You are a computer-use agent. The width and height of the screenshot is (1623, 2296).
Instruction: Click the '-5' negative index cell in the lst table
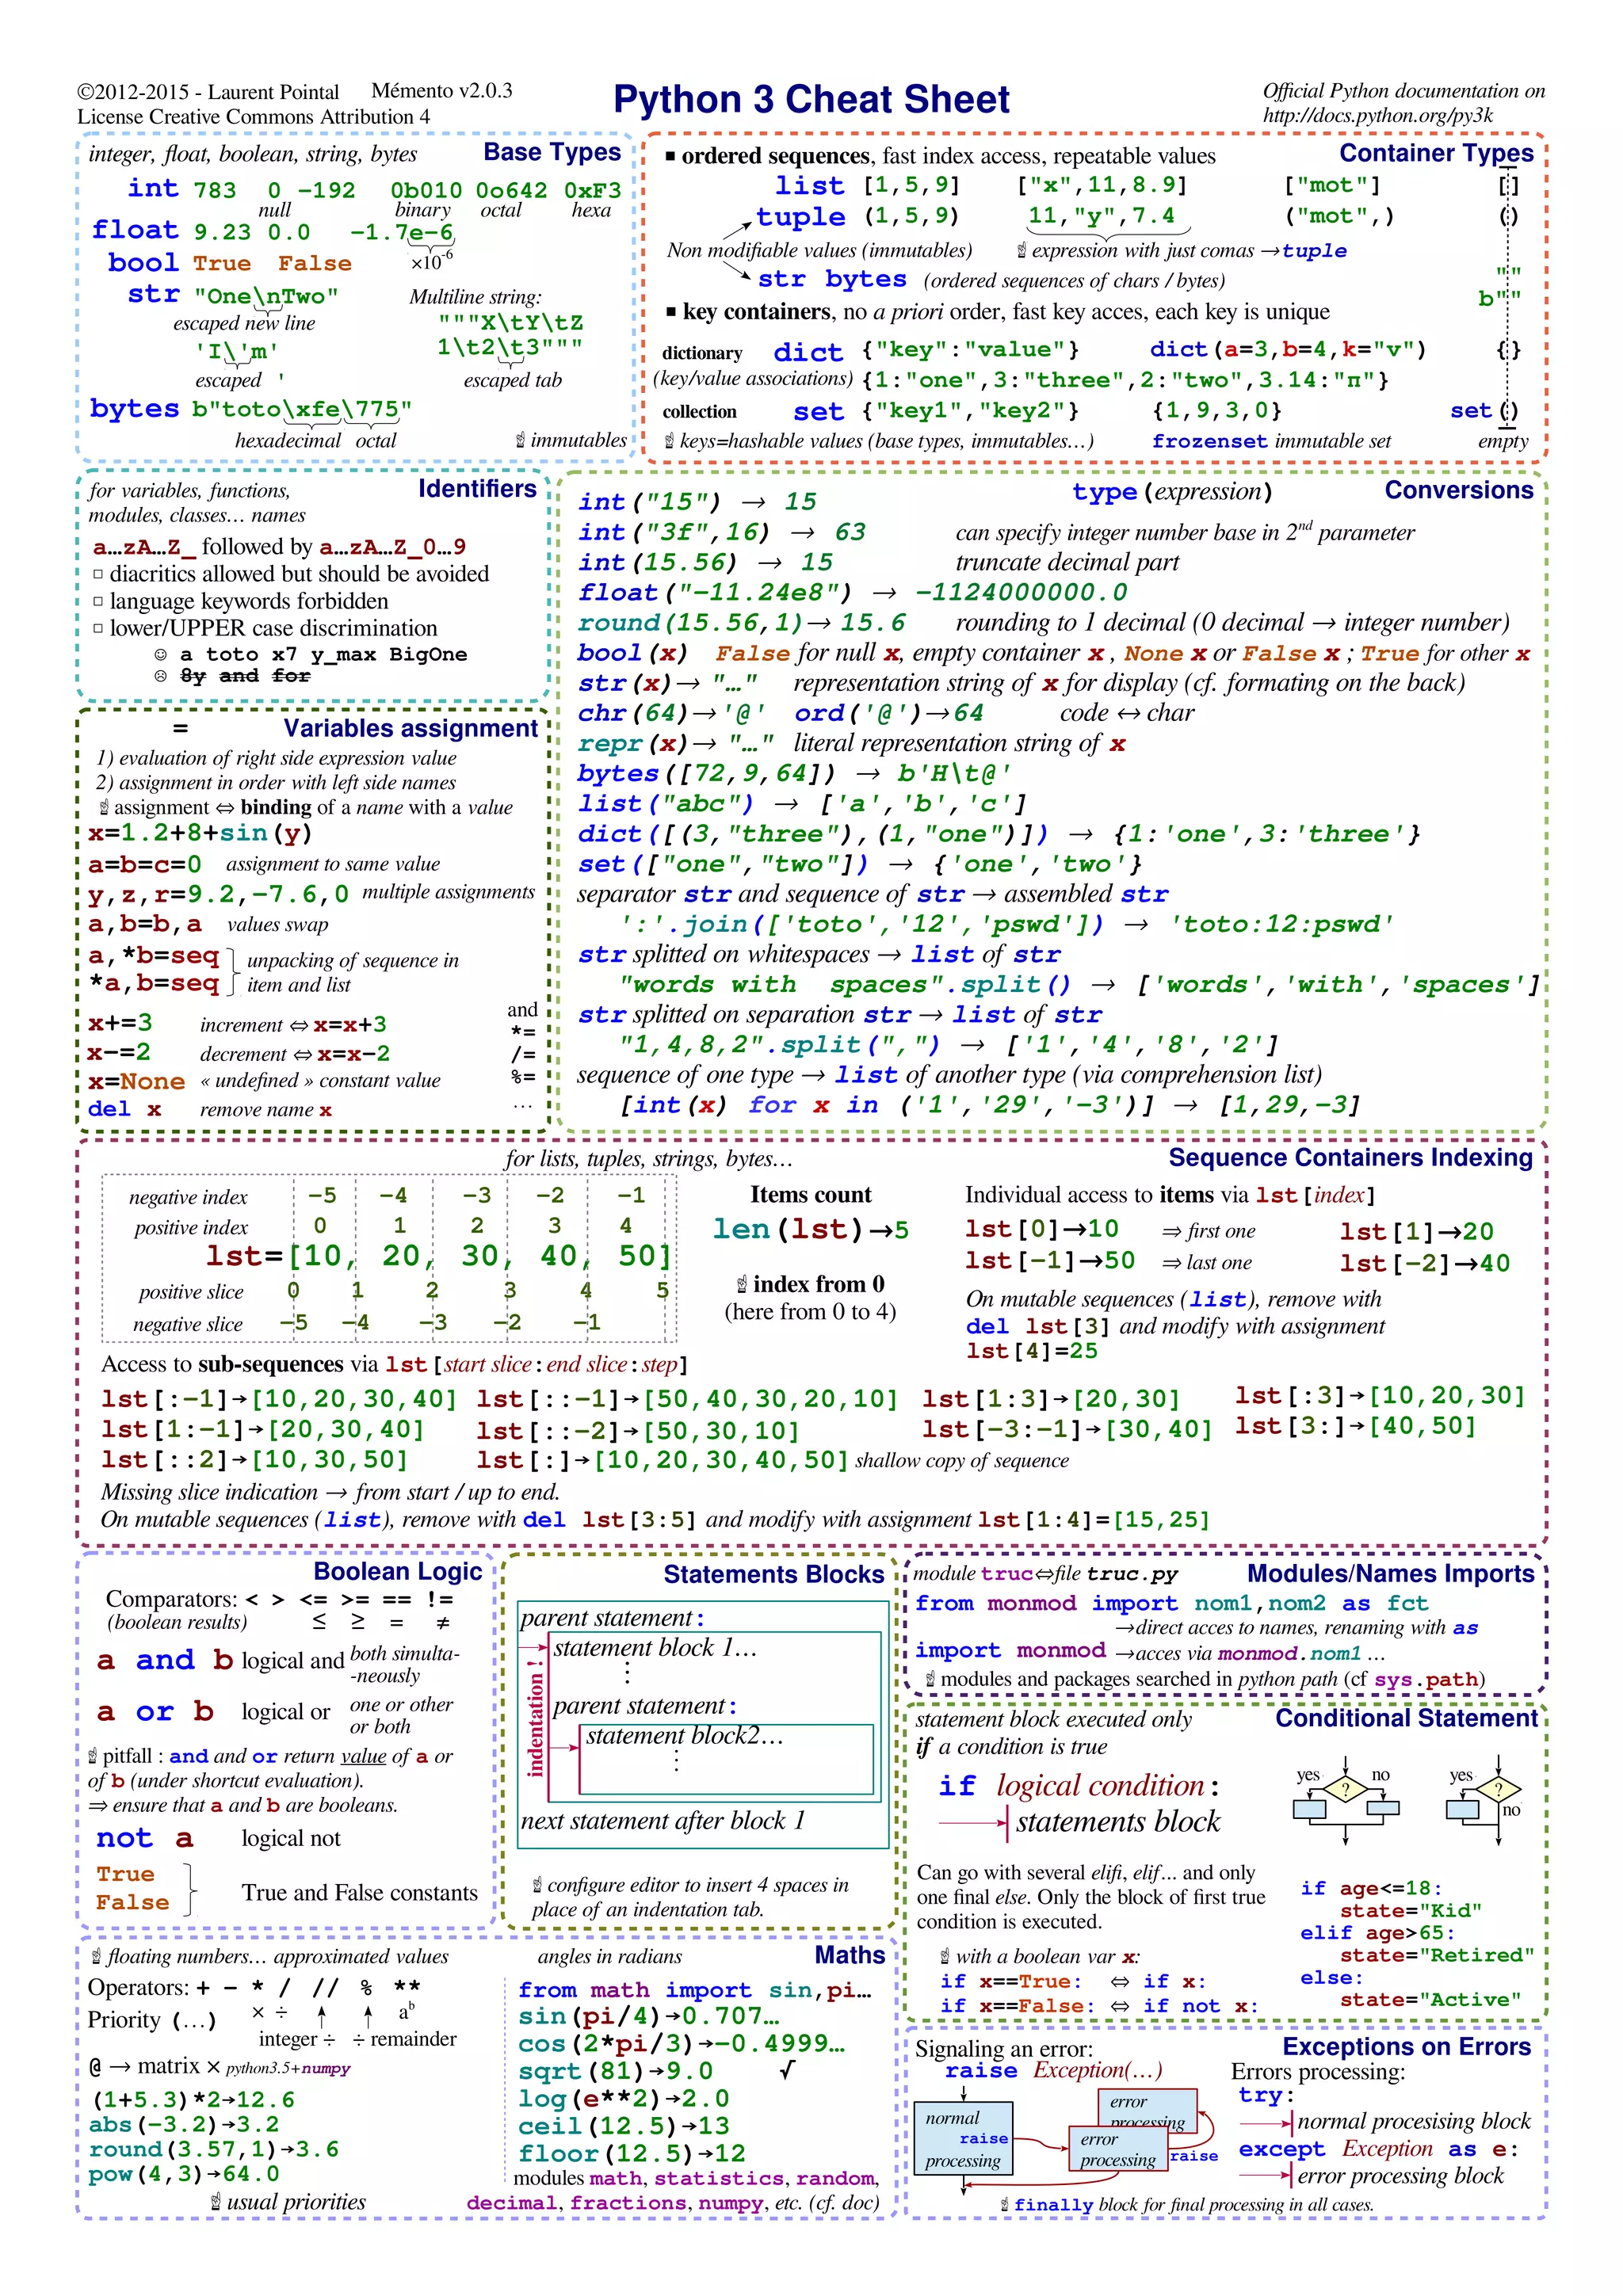322,1195
